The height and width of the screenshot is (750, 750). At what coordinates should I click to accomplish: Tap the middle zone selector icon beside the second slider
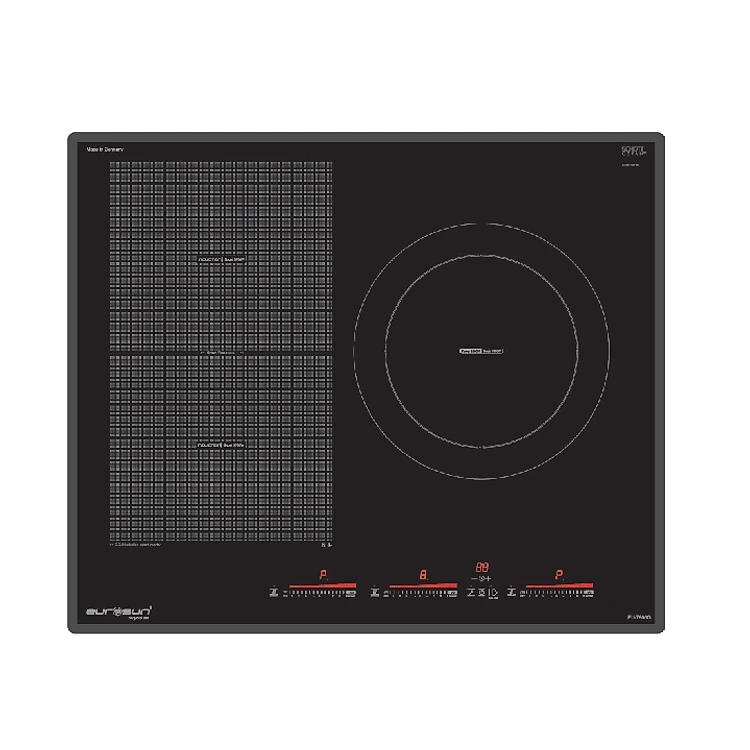(374, 592)
